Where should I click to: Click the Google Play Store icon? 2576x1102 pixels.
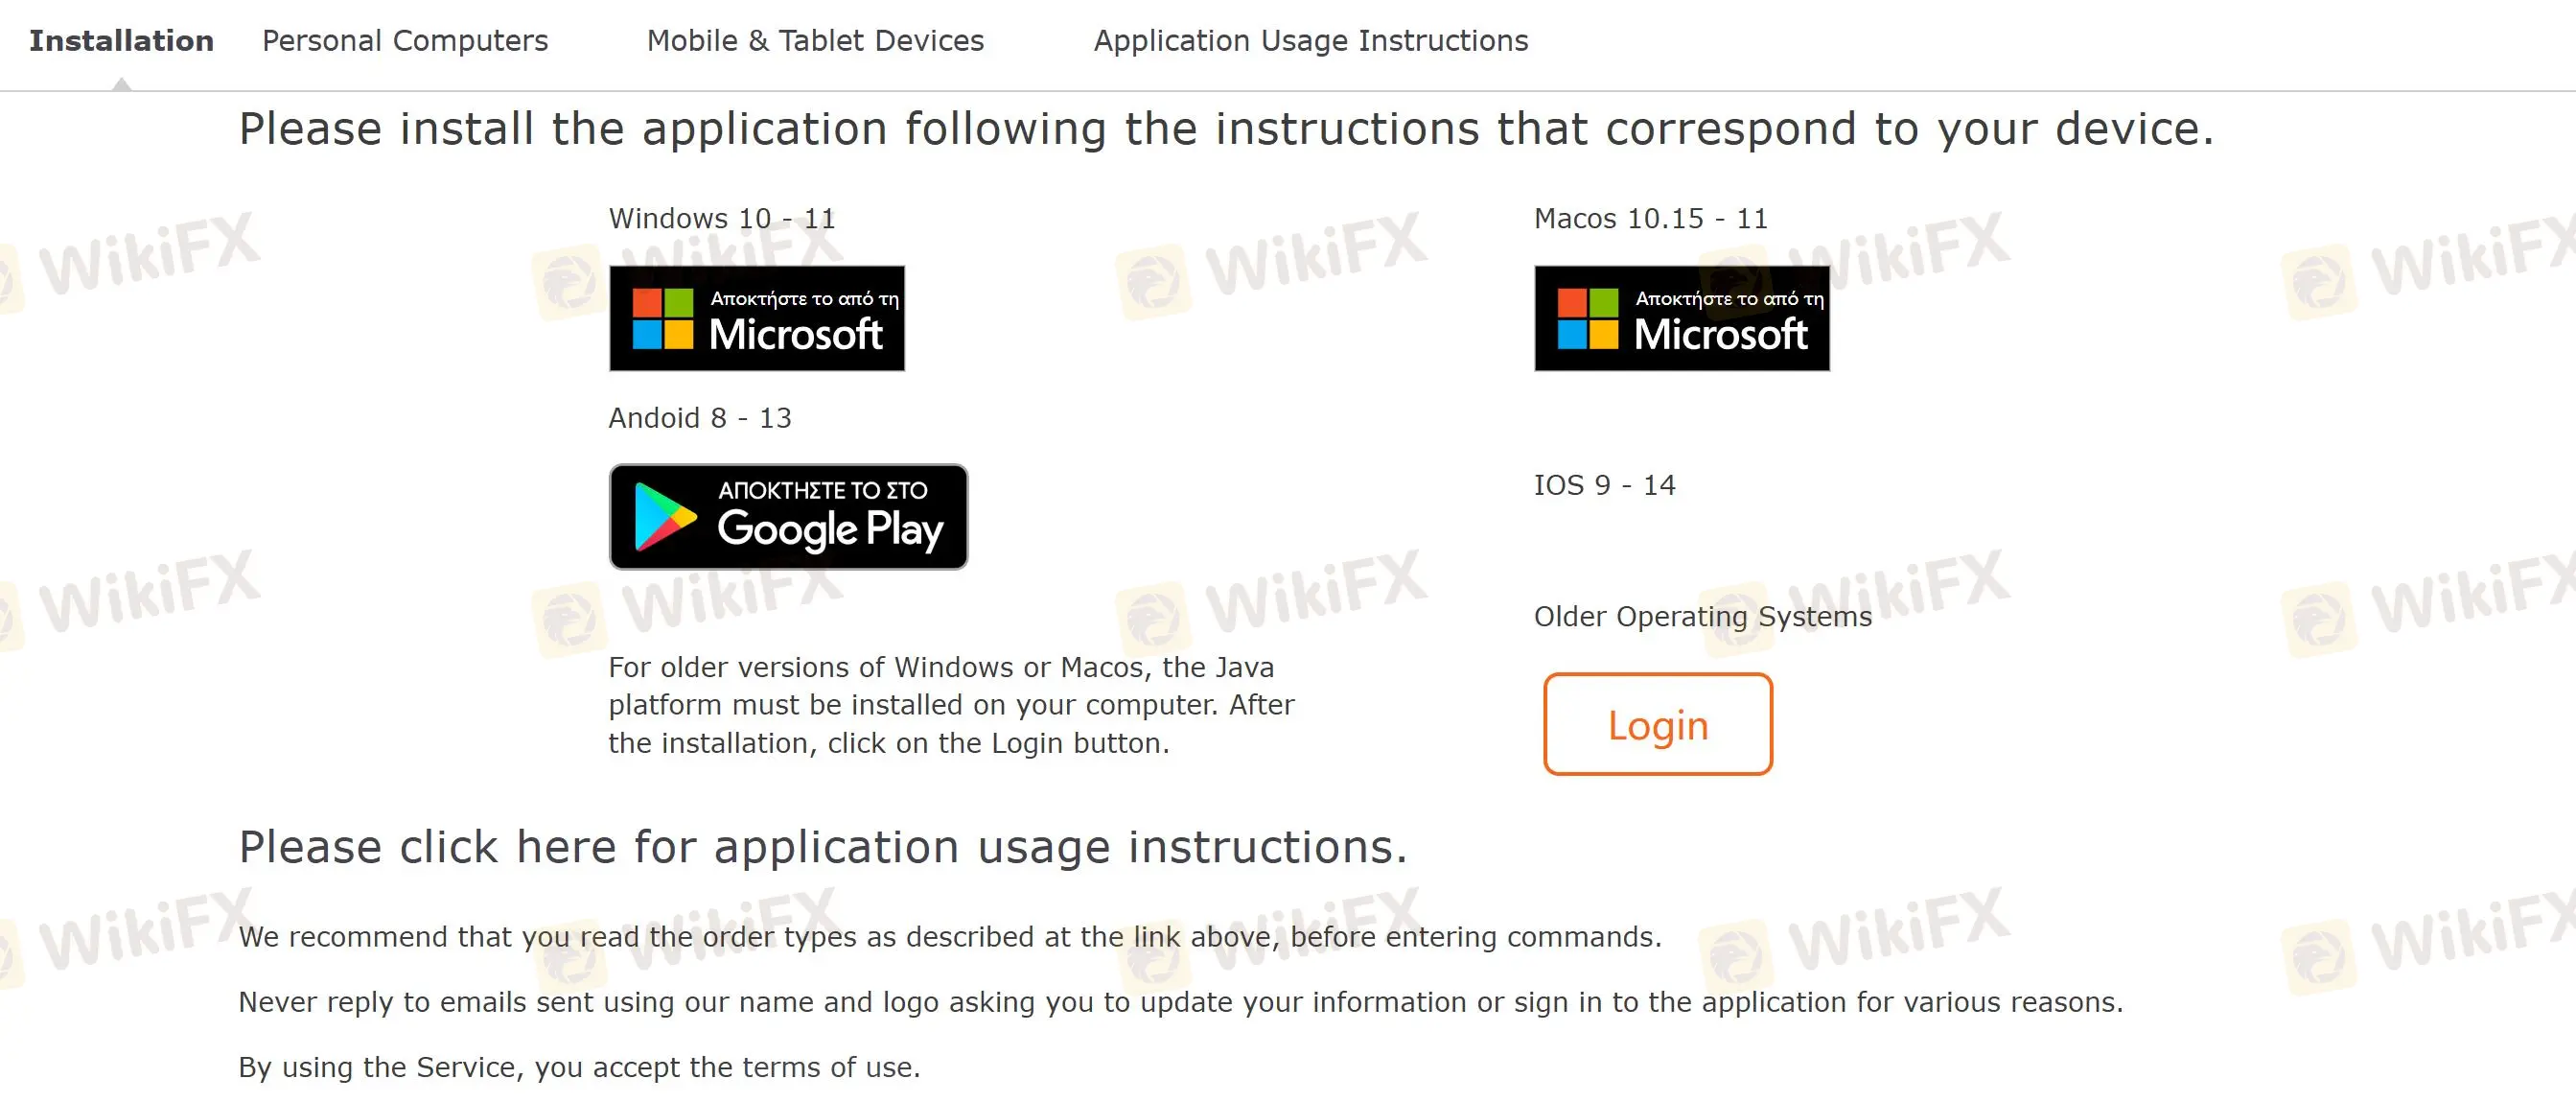[789, 516]
